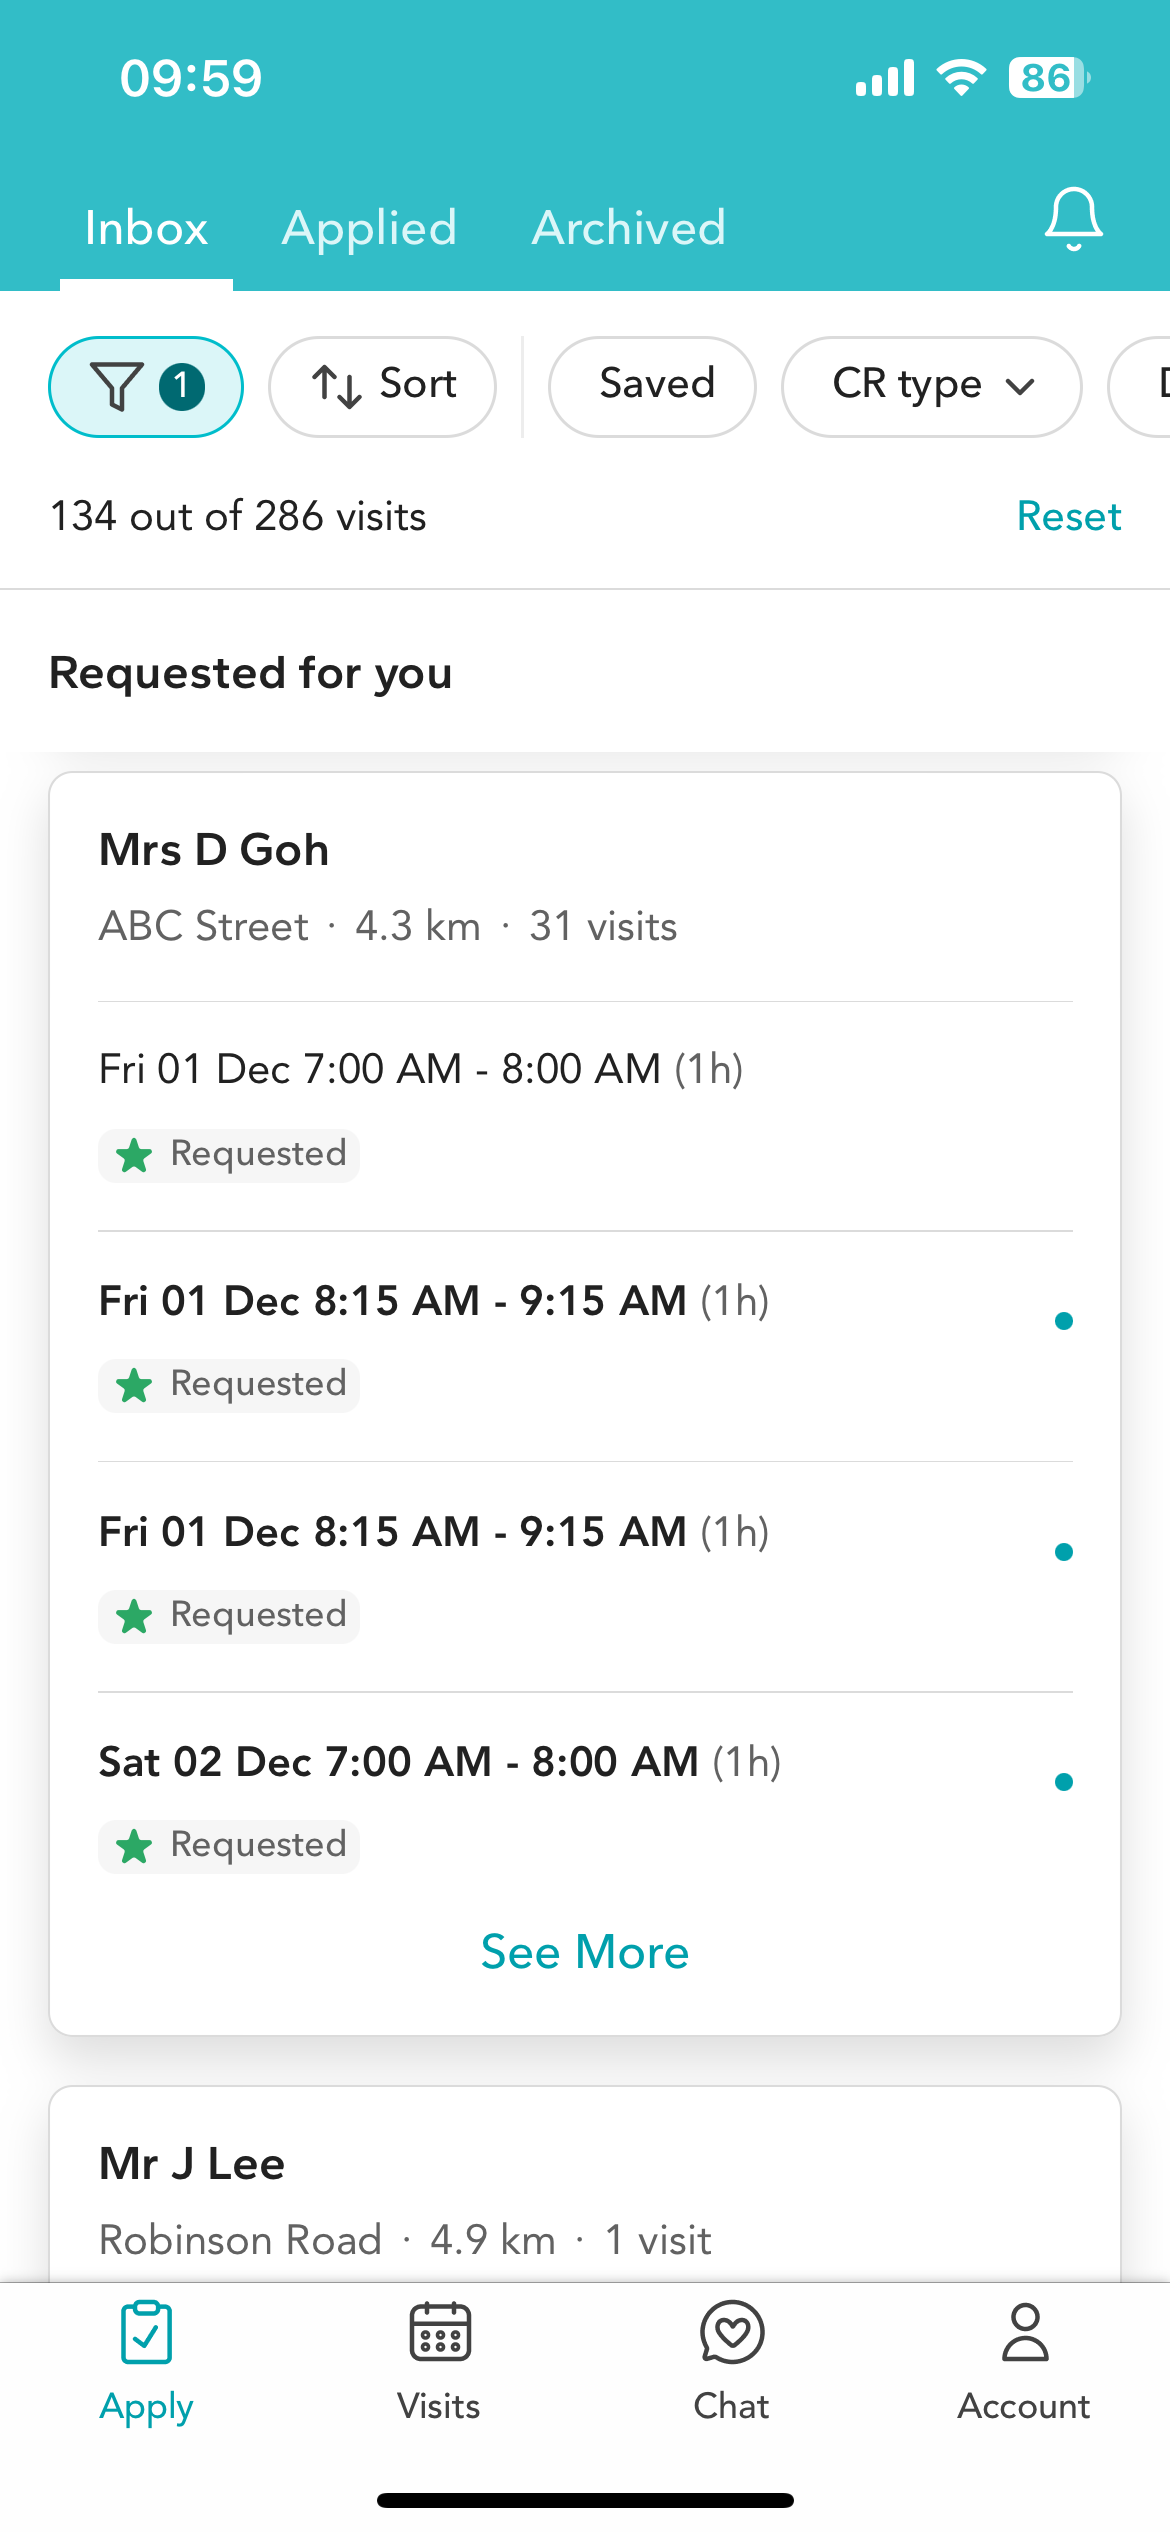
Task: Select the Inbox tab
Action: 146,229
